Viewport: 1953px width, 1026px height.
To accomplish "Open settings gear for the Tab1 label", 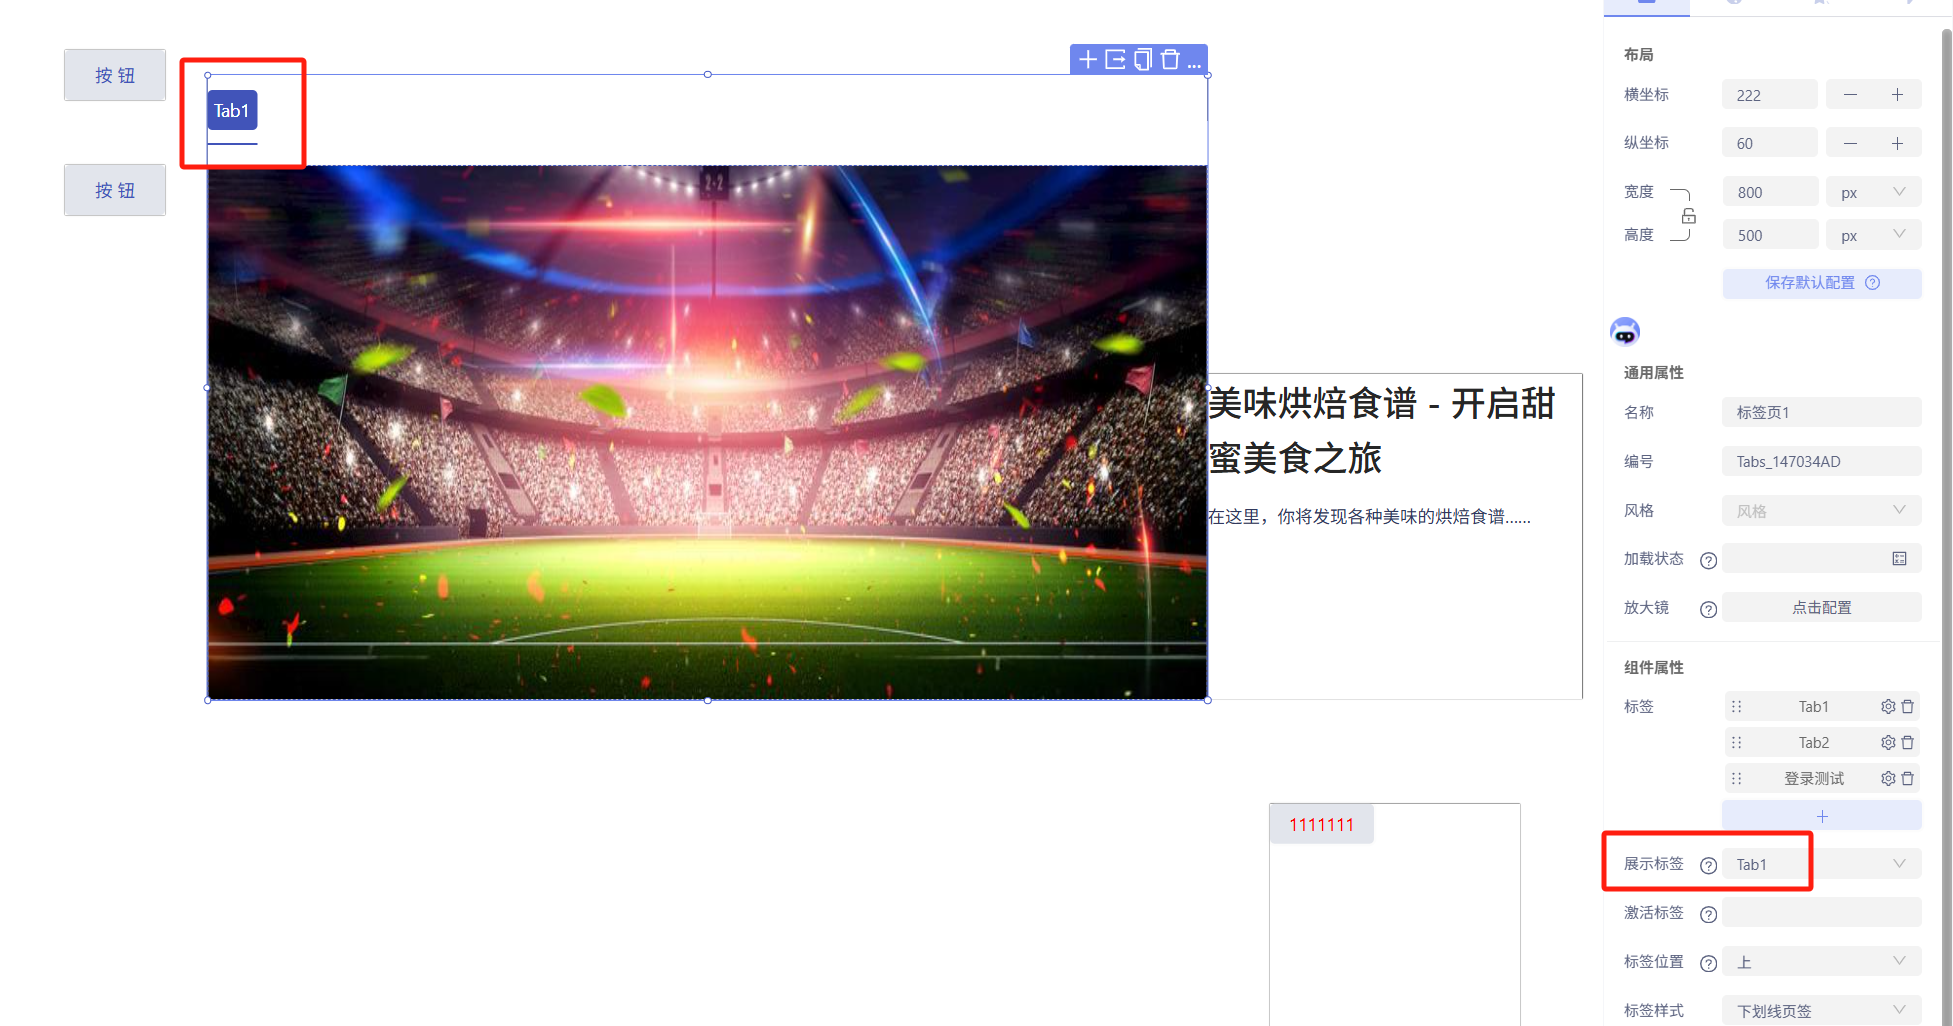I will coord(1888,706).
